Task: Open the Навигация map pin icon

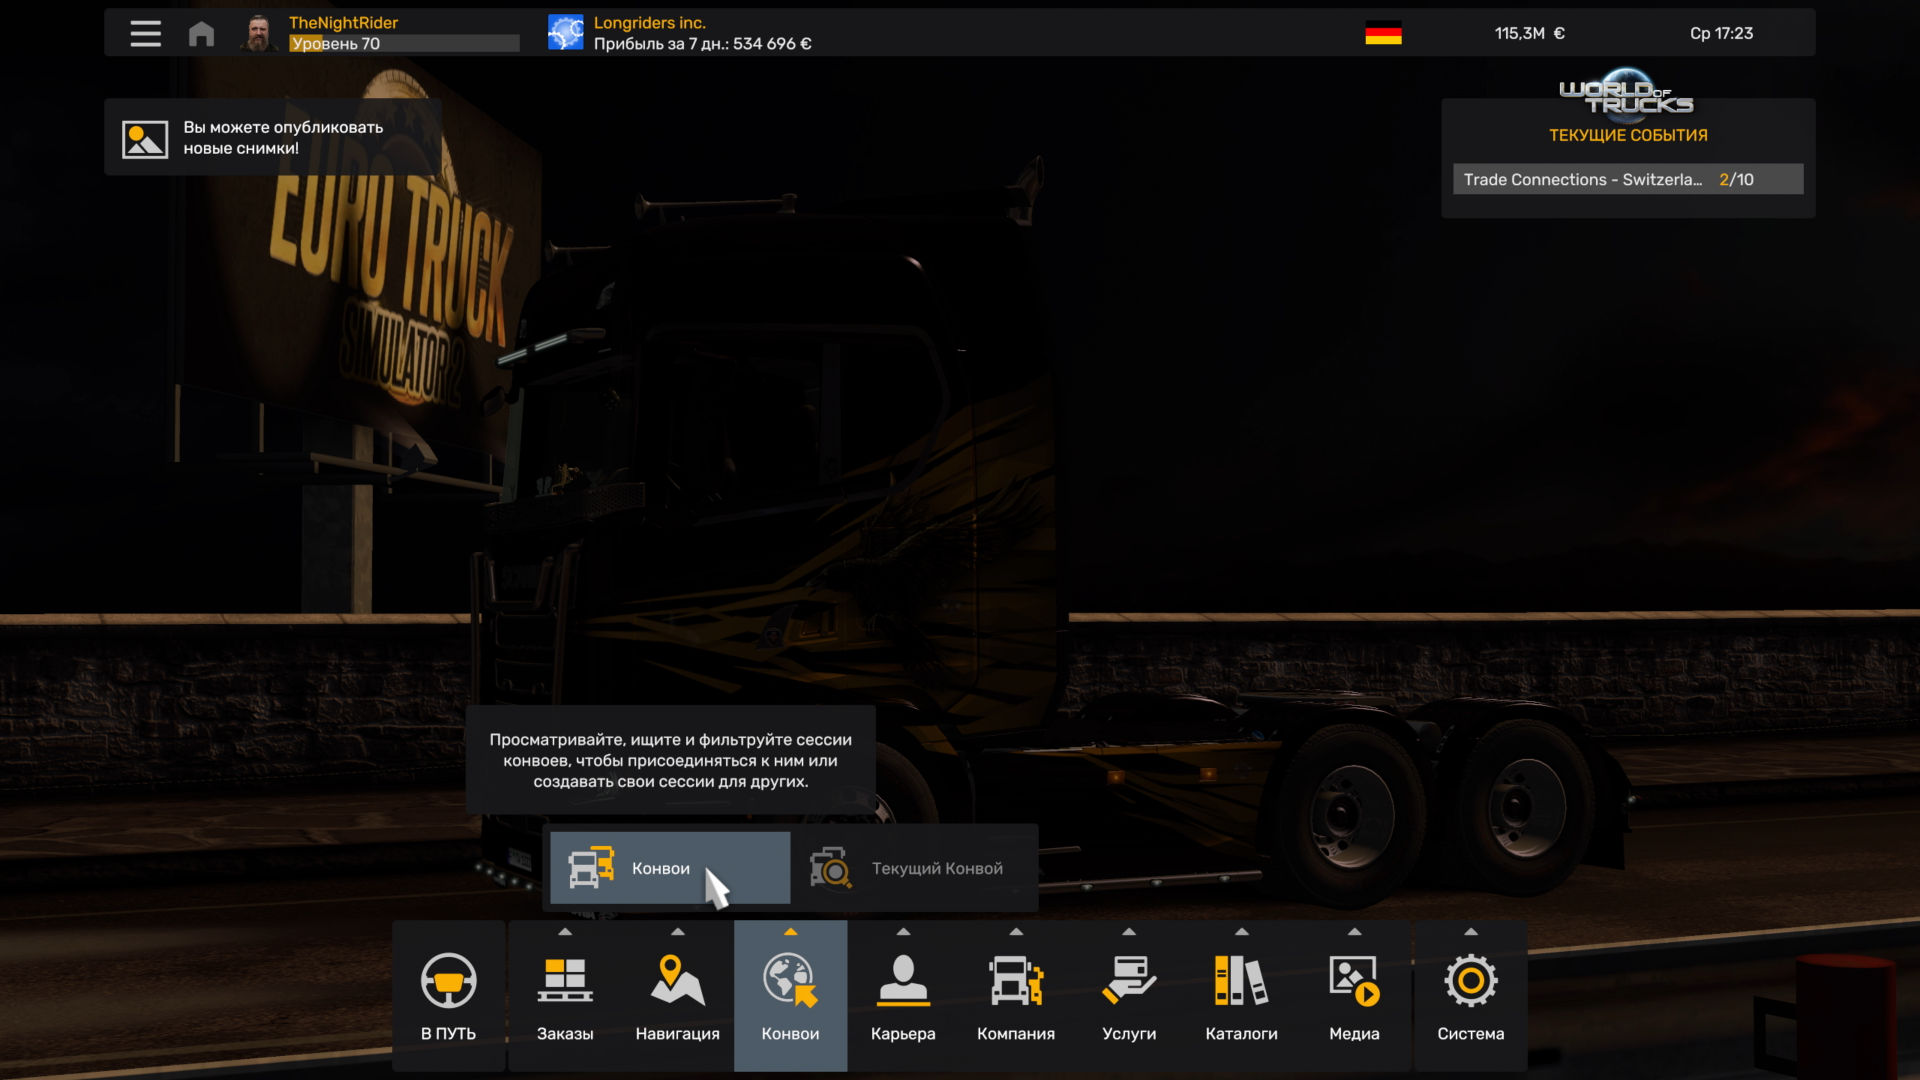Action: 677,981
